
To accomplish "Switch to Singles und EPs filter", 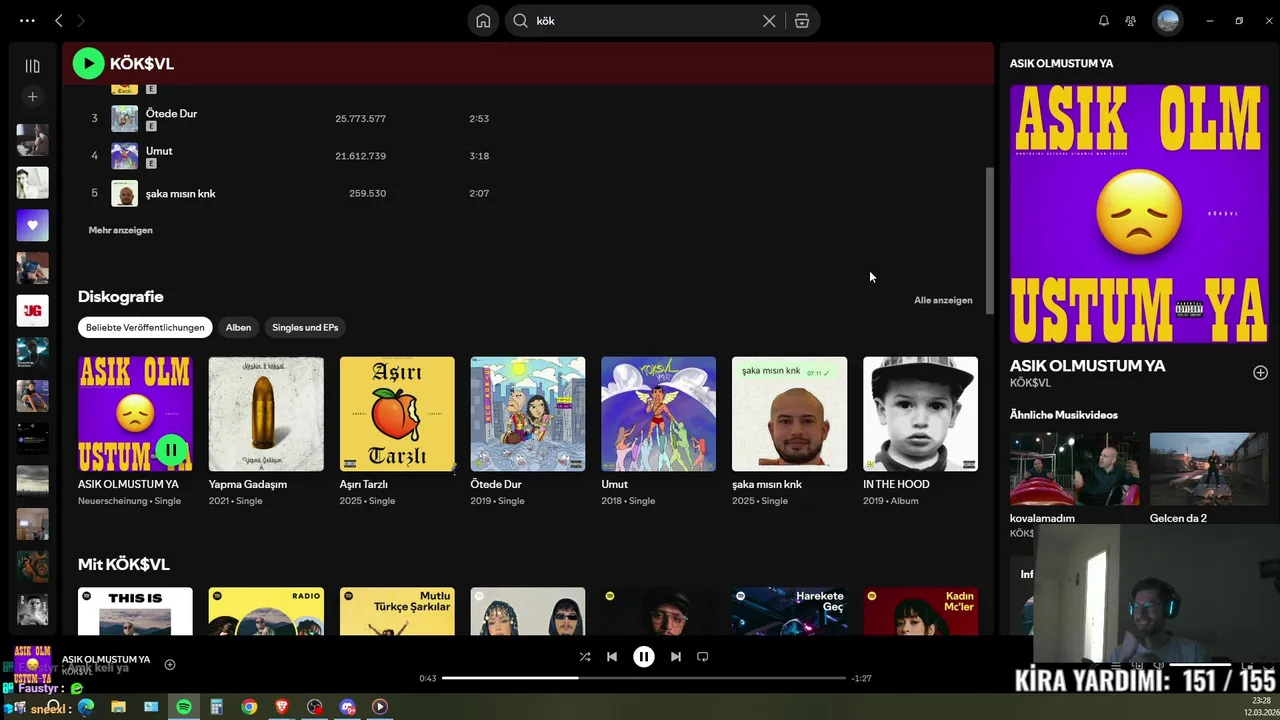I will coord(305,327).
